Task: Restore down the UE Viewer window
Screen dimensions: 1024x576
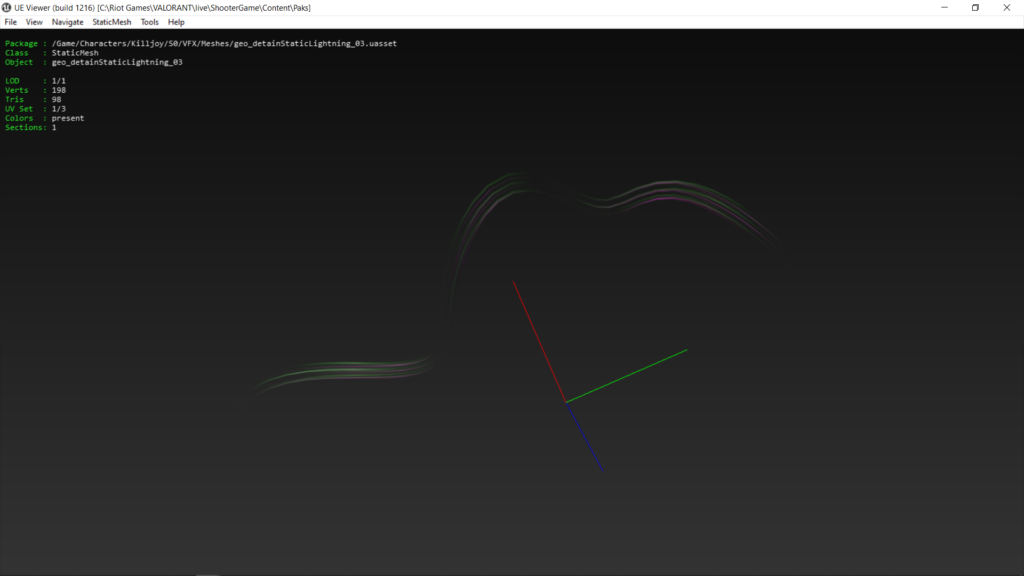Action: click(975, 8)
